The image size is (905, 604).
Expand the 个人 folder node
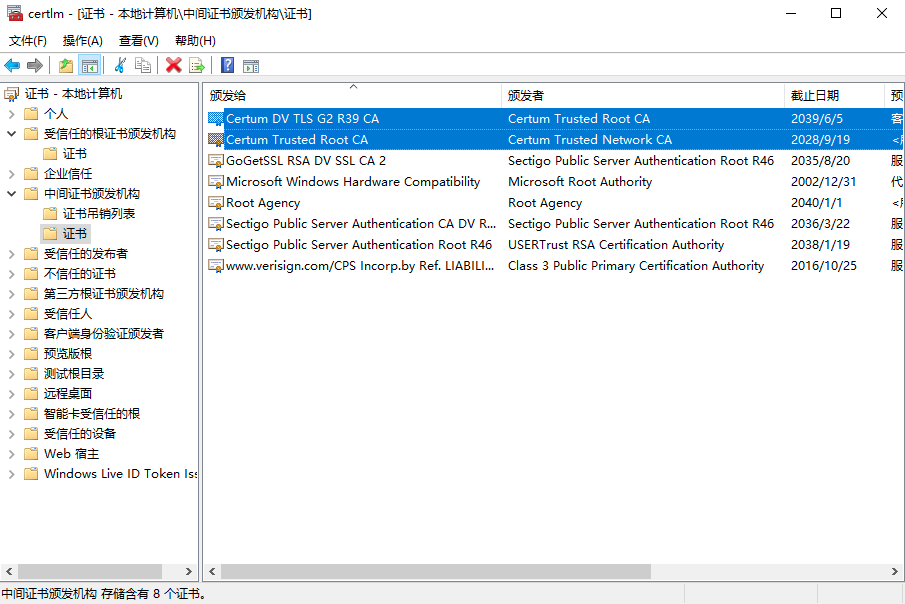[x=12, y=114]
